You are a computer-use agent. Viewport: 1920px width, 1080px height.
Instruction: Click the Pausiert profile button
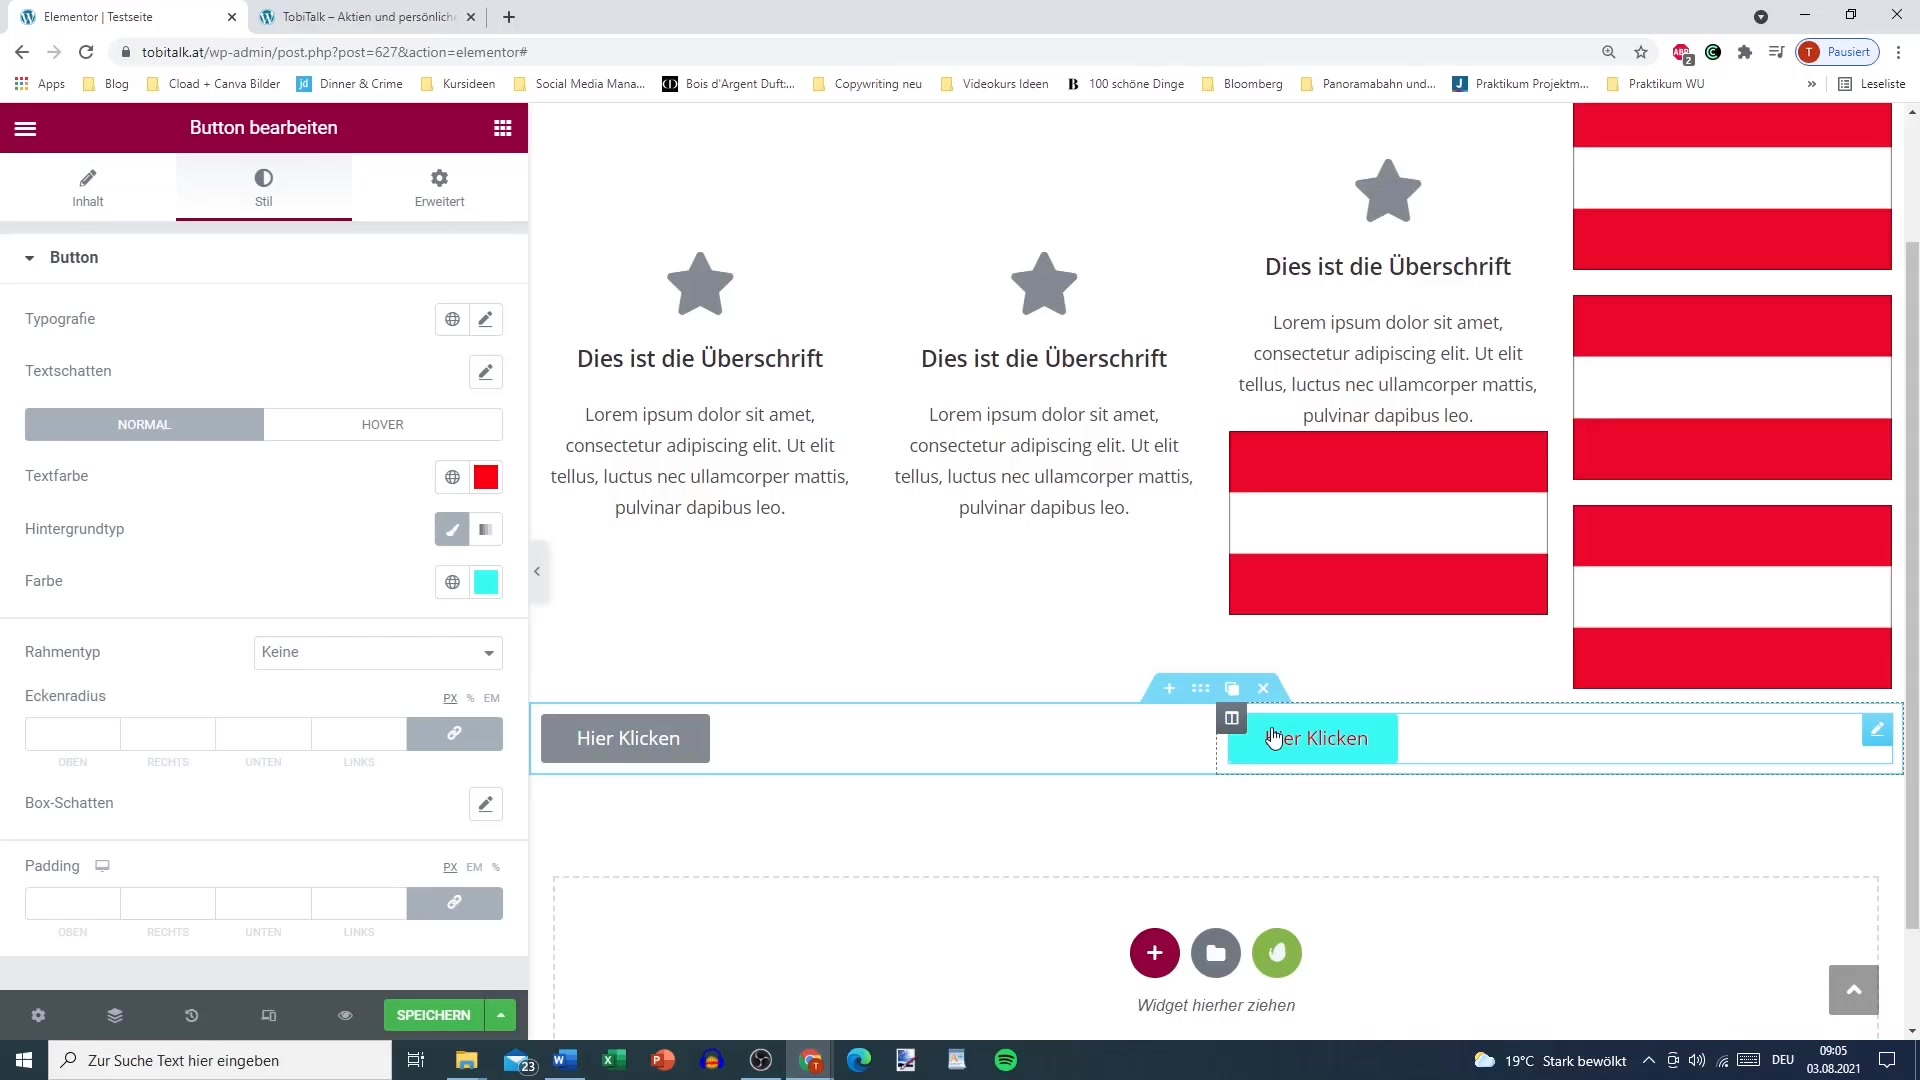1837,52
